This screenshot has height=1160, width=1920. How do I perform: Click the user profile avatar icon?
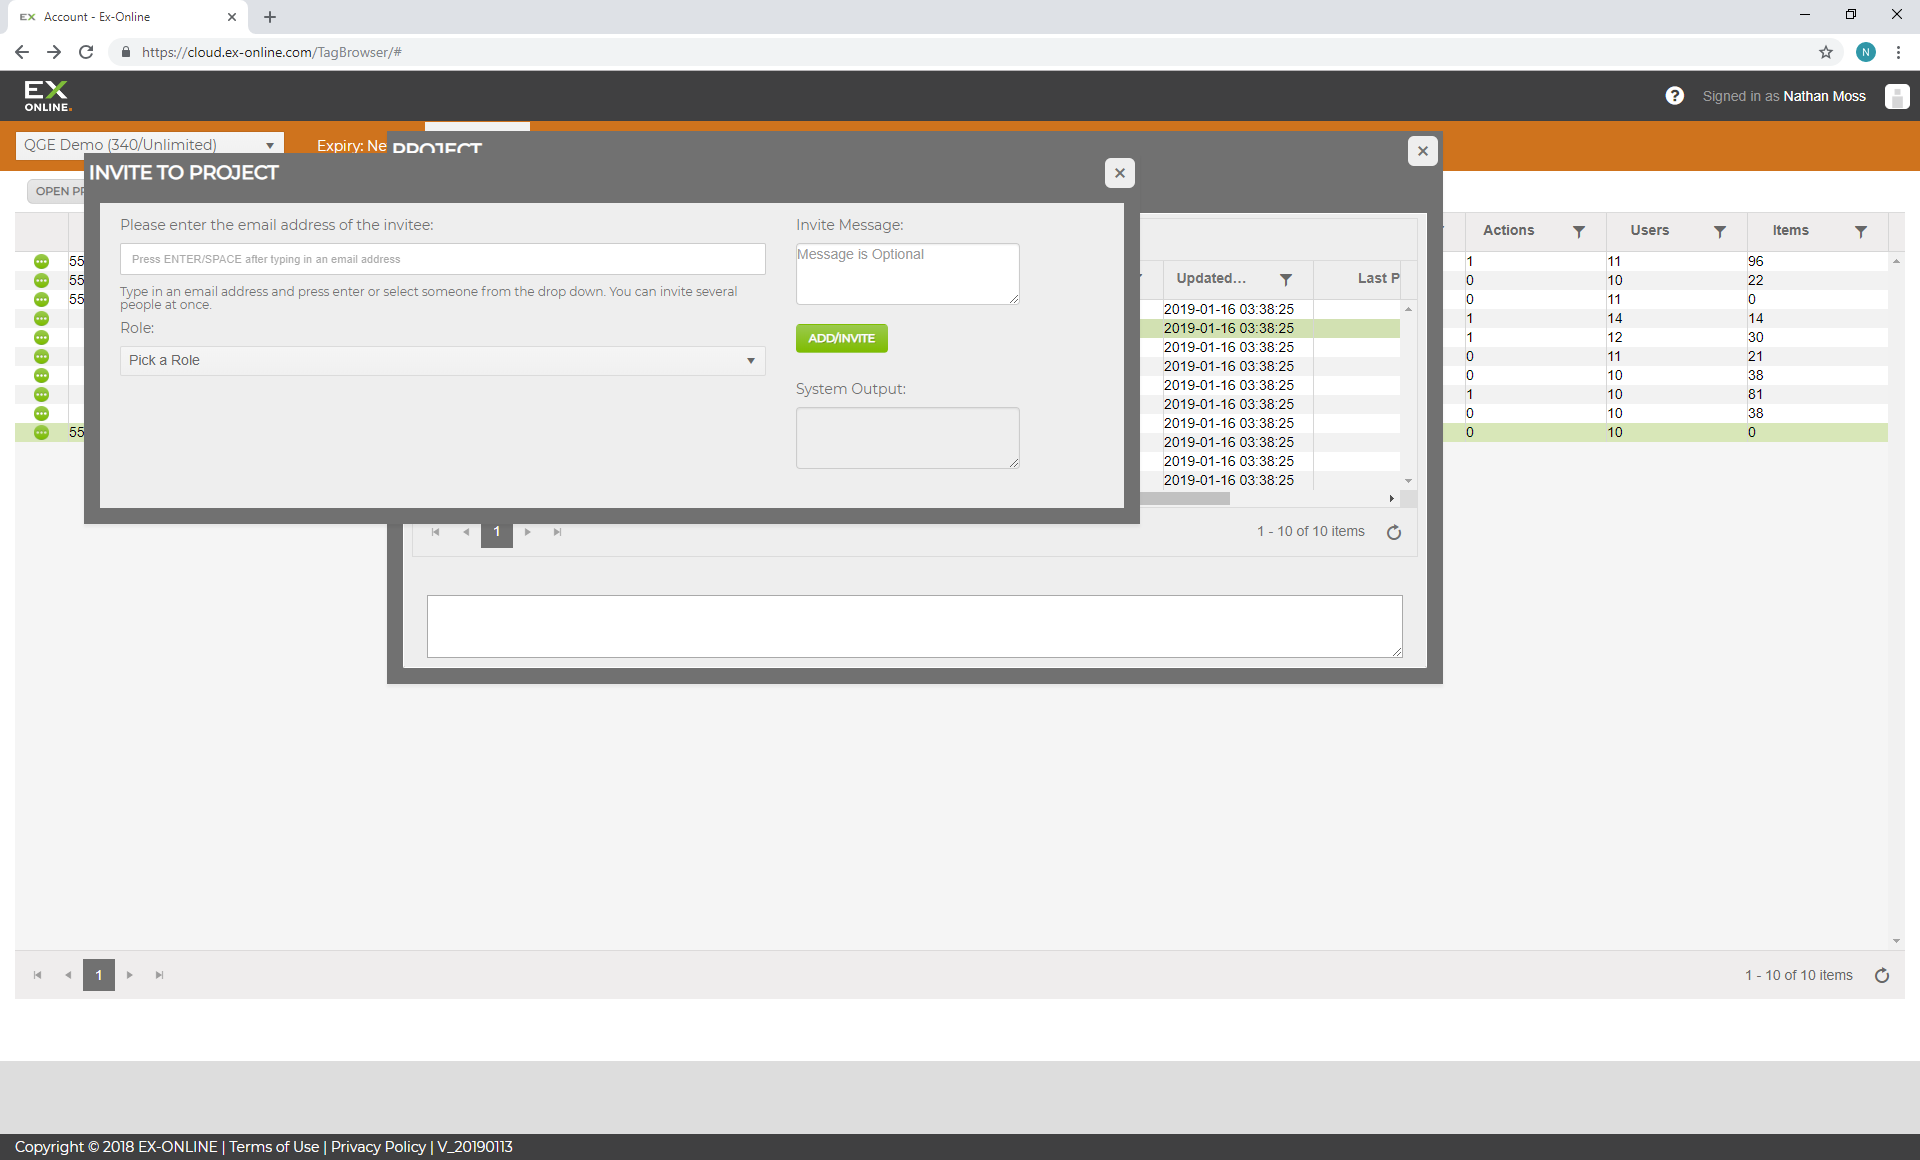pos(1896,96)
